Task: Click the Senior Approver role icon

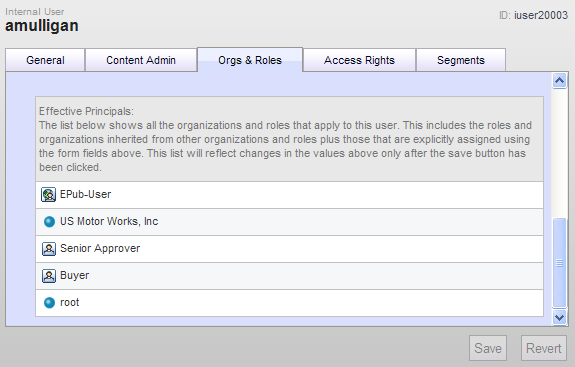Action: pos(48,249)
